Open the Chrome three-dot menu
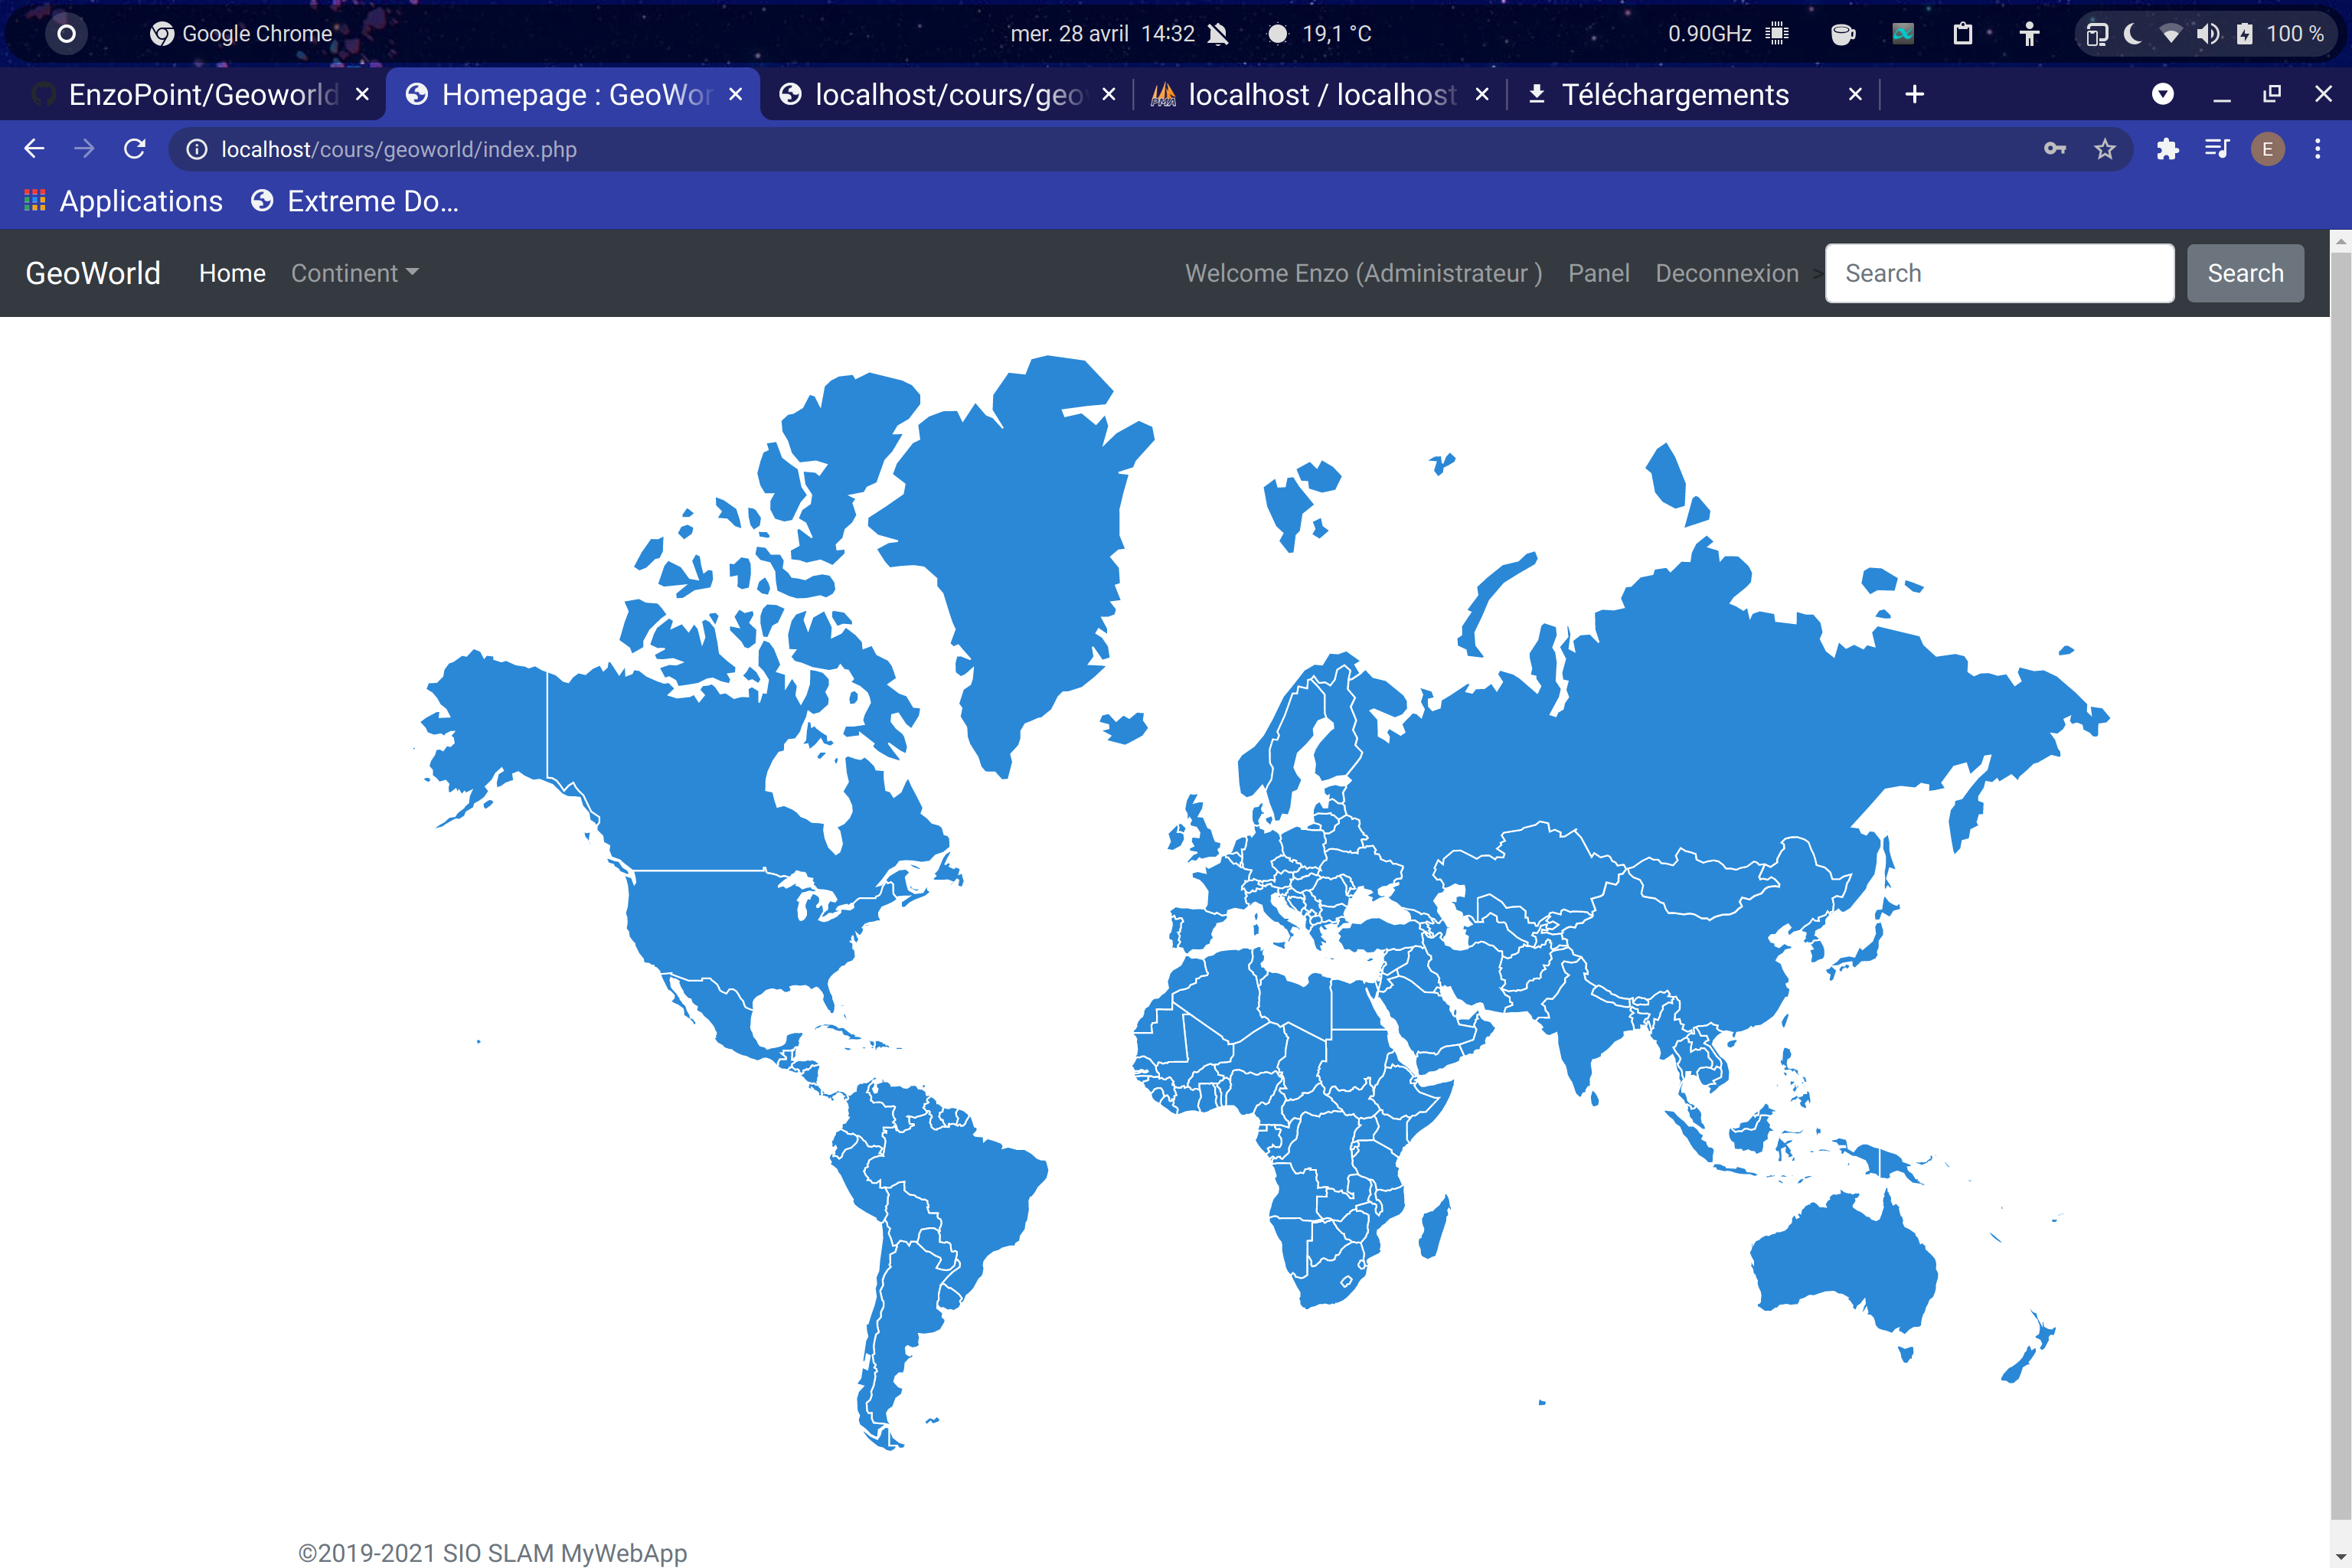2352x1568 pixels. pyautogui.click(x=2318, y=148)
